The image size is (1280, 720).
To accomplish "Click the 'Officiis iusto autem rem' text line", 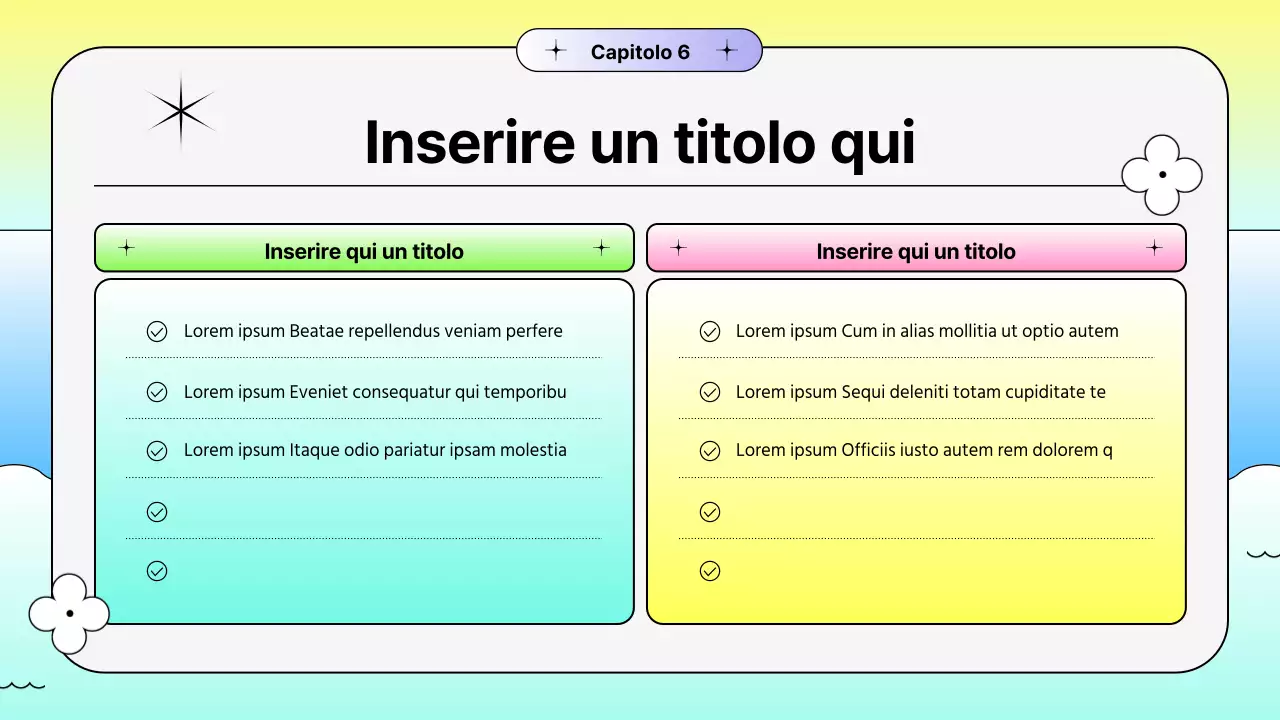I will [x=924, y=450].
